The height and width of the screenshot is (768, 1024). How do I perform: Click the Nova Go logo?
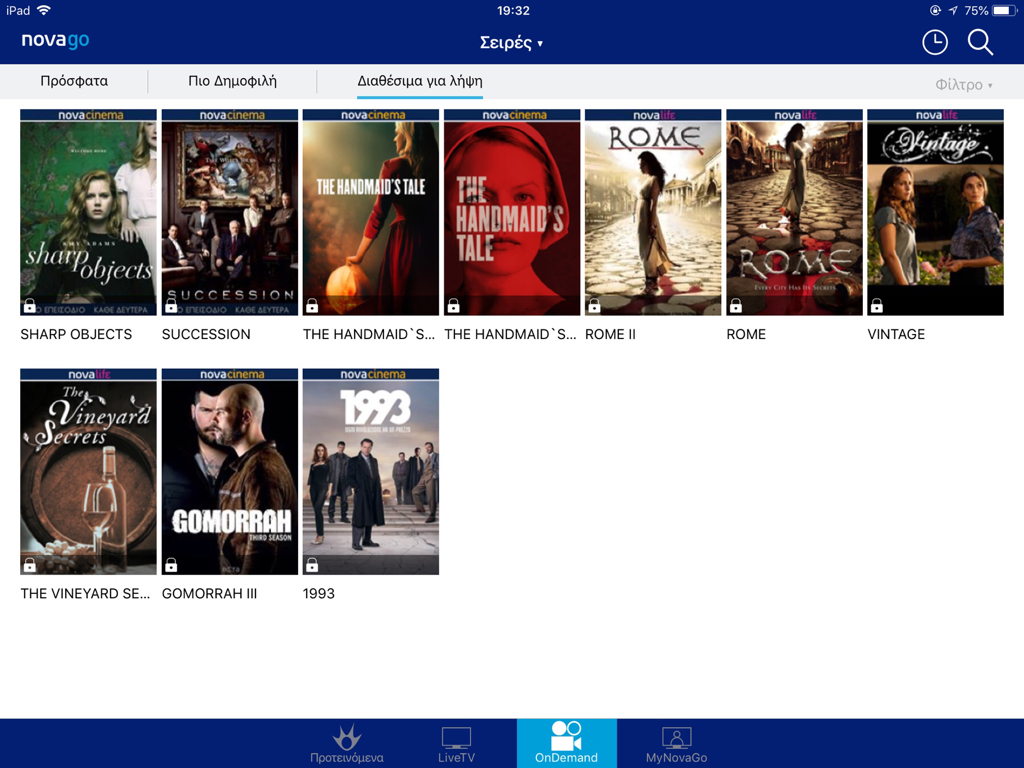(x=56, y=40)
